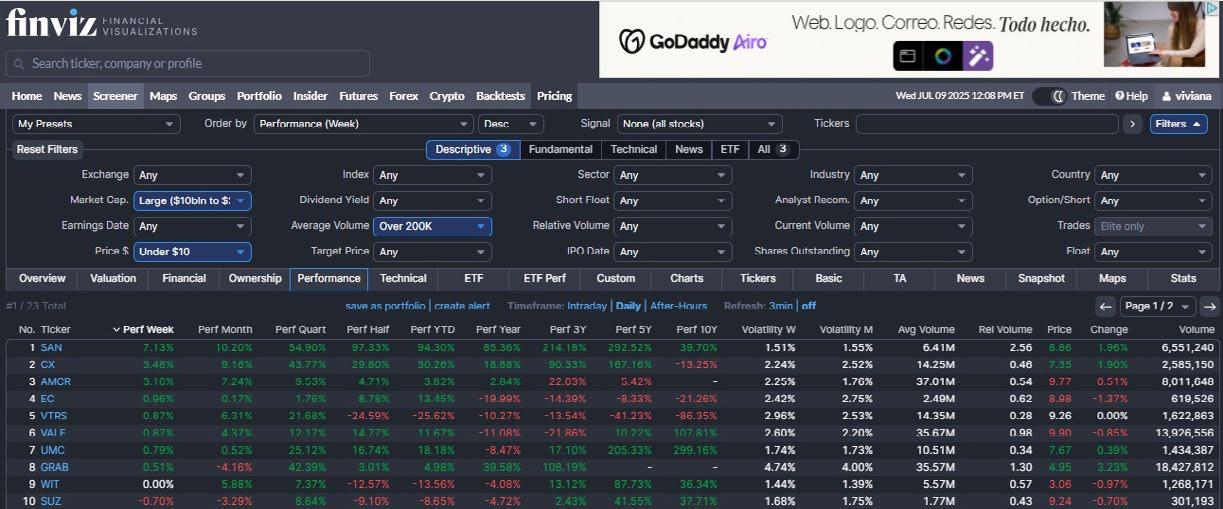Go to the next results page

tap(1209, 307)
